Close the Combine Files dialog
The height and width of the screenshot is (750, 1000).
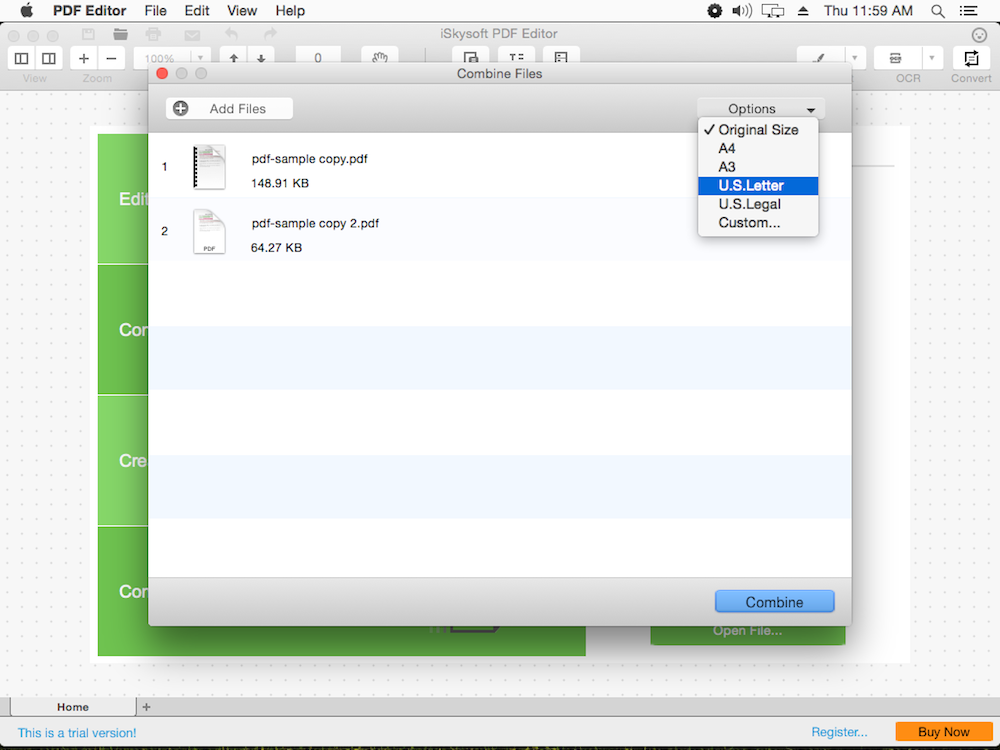(162, 73)
